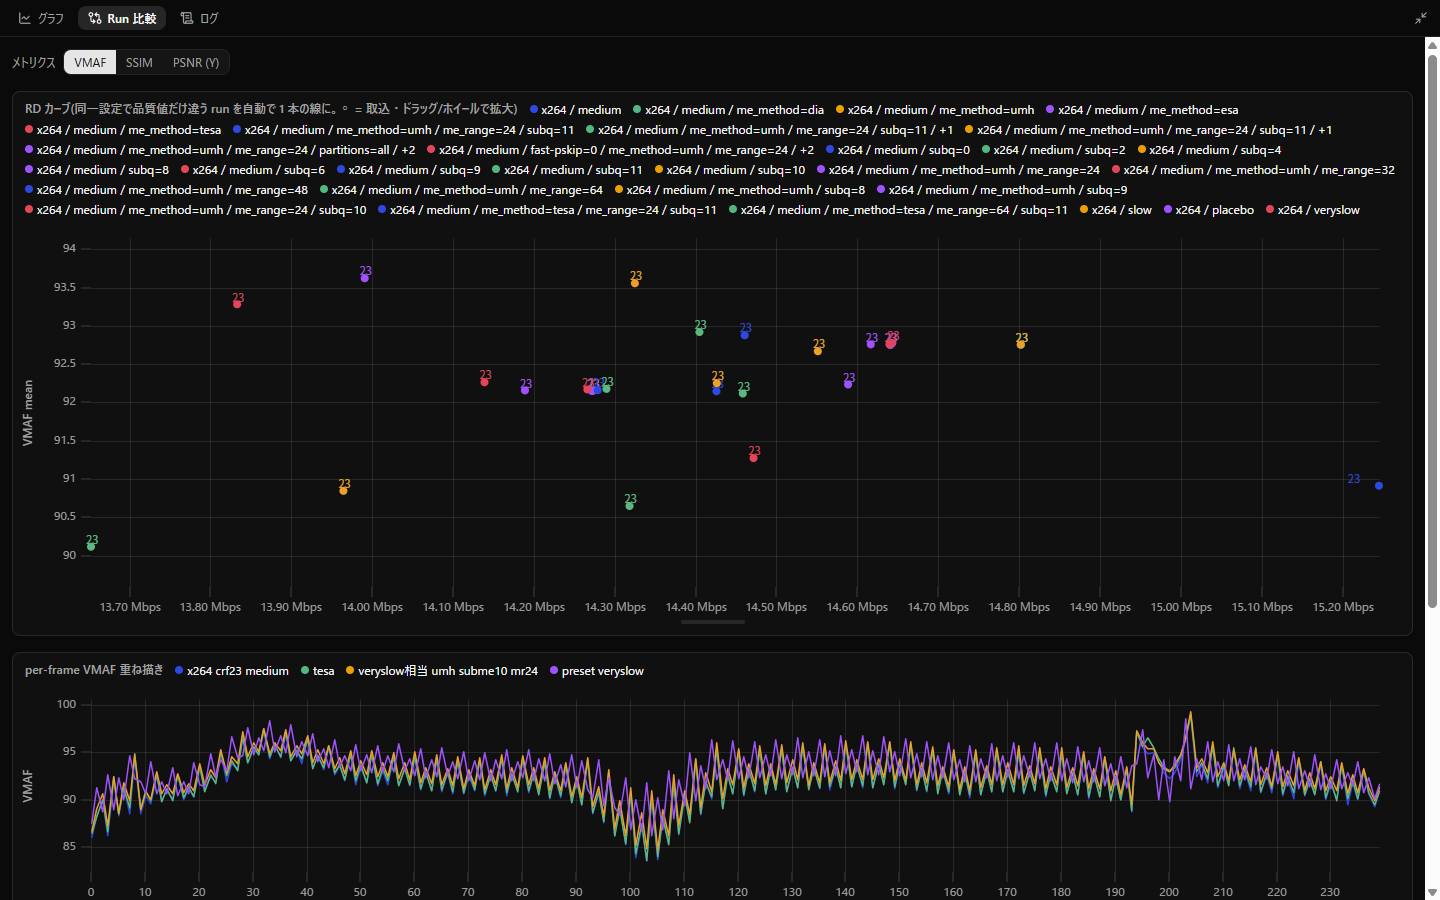Toggle the 'me_method=tesa / me_range=24 / subq=11' series
Screen dimensions: 1440x900
click(547, 210)
